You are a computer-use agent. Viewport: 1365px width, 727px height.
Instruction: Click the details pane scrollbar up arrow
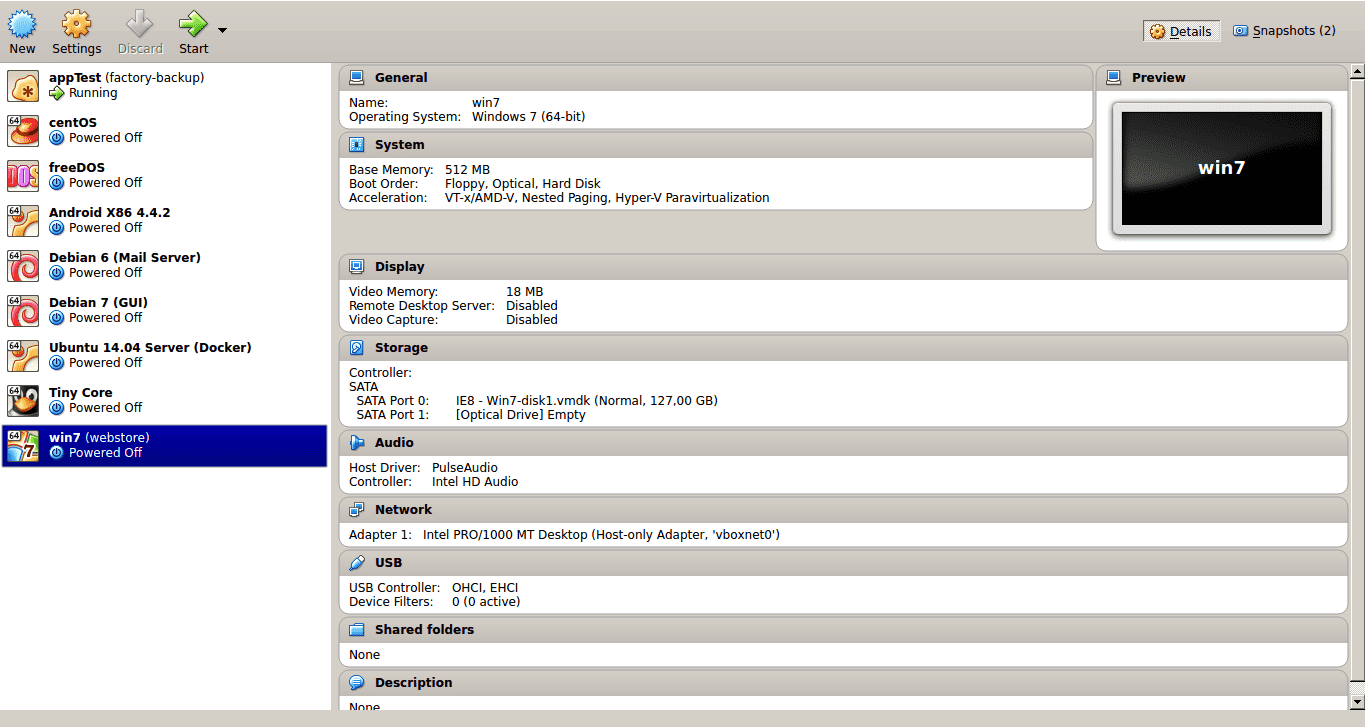[1357, 72]
